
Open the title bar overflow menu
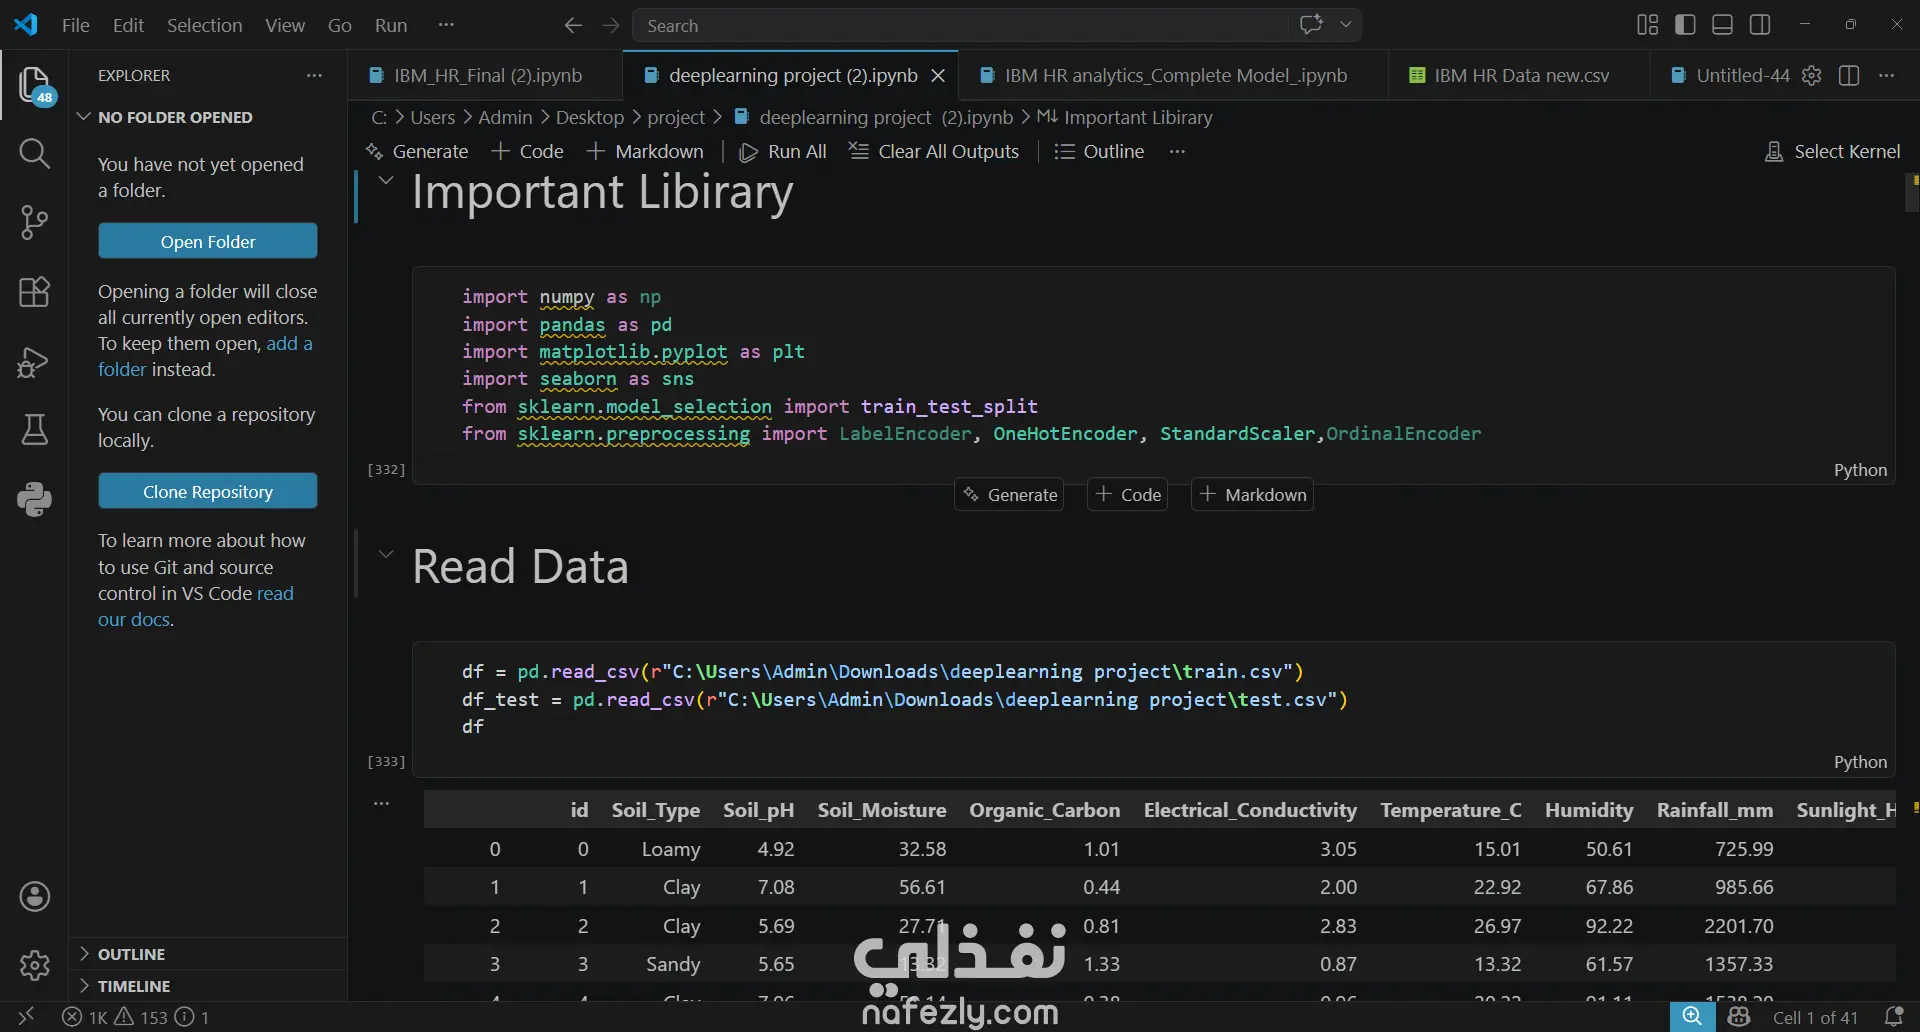click(x=446, y=25)
